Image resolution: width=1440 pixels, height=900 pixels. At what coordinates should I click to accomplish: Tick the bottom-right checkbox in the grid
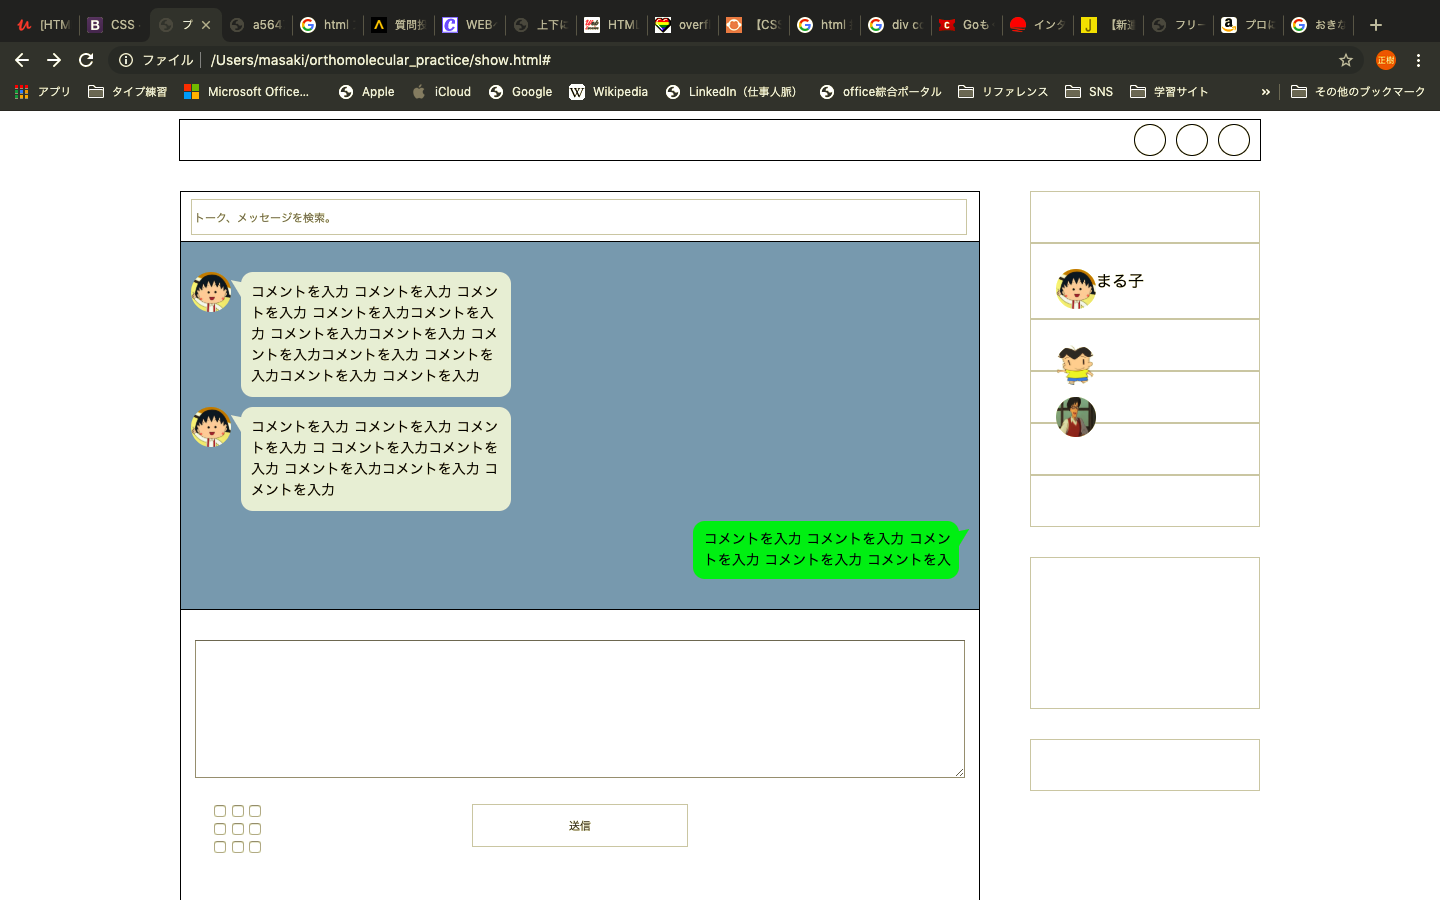pyautogui.click(x=255, y=847)
